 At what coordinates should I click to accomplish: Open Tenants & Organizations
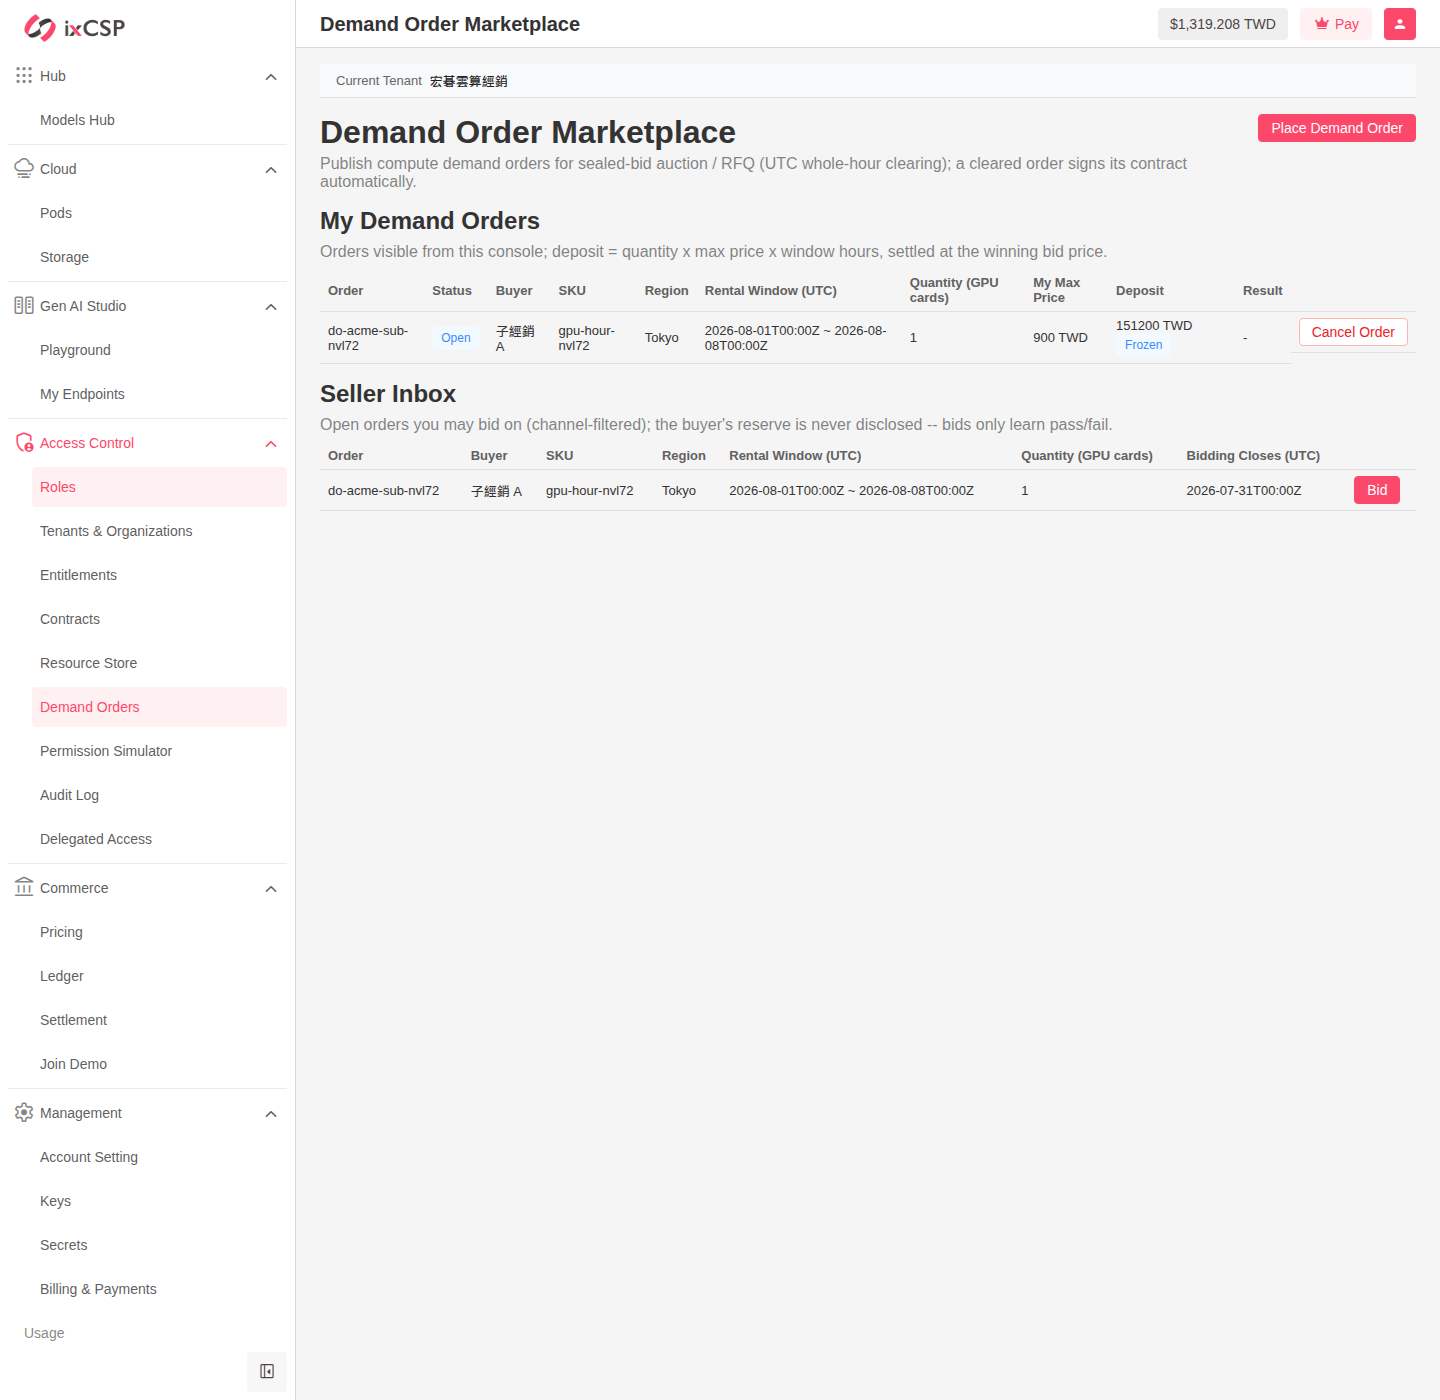pos(159,531)
